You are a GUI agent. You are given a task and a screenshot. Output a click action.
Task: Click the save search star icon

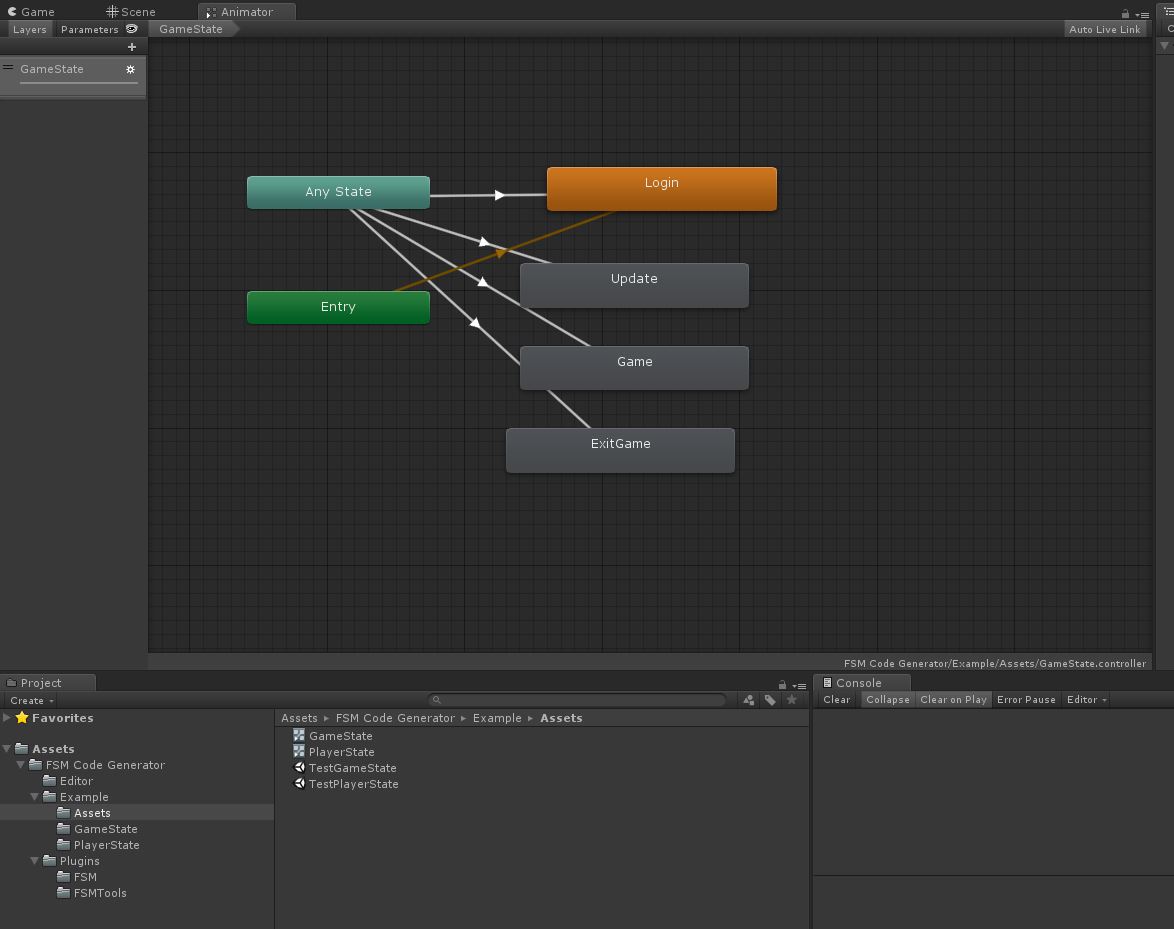(x=791, y=700)
